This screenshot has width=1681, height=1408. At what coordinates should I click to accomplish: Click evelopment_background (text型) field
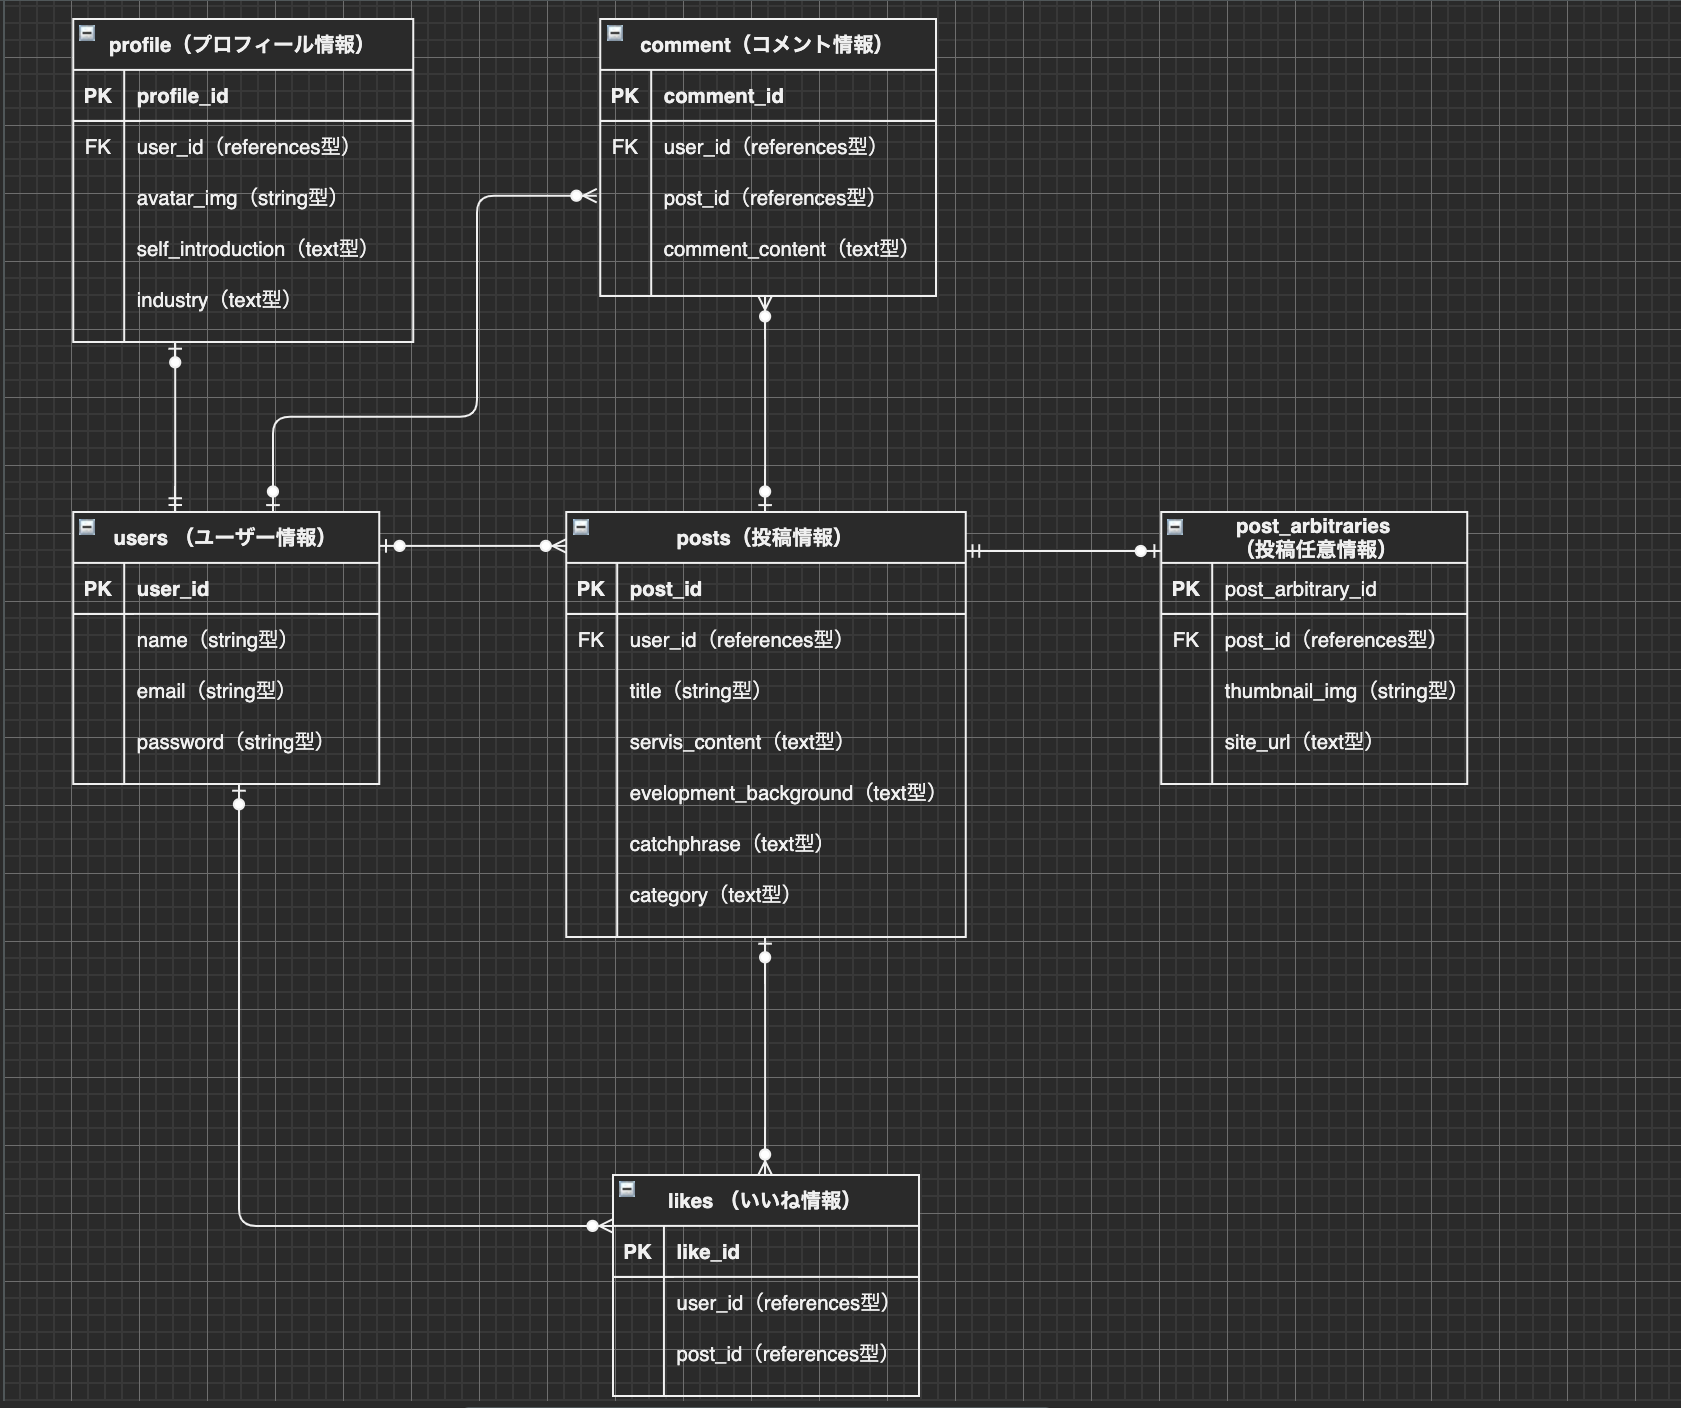tap(783, 793)
